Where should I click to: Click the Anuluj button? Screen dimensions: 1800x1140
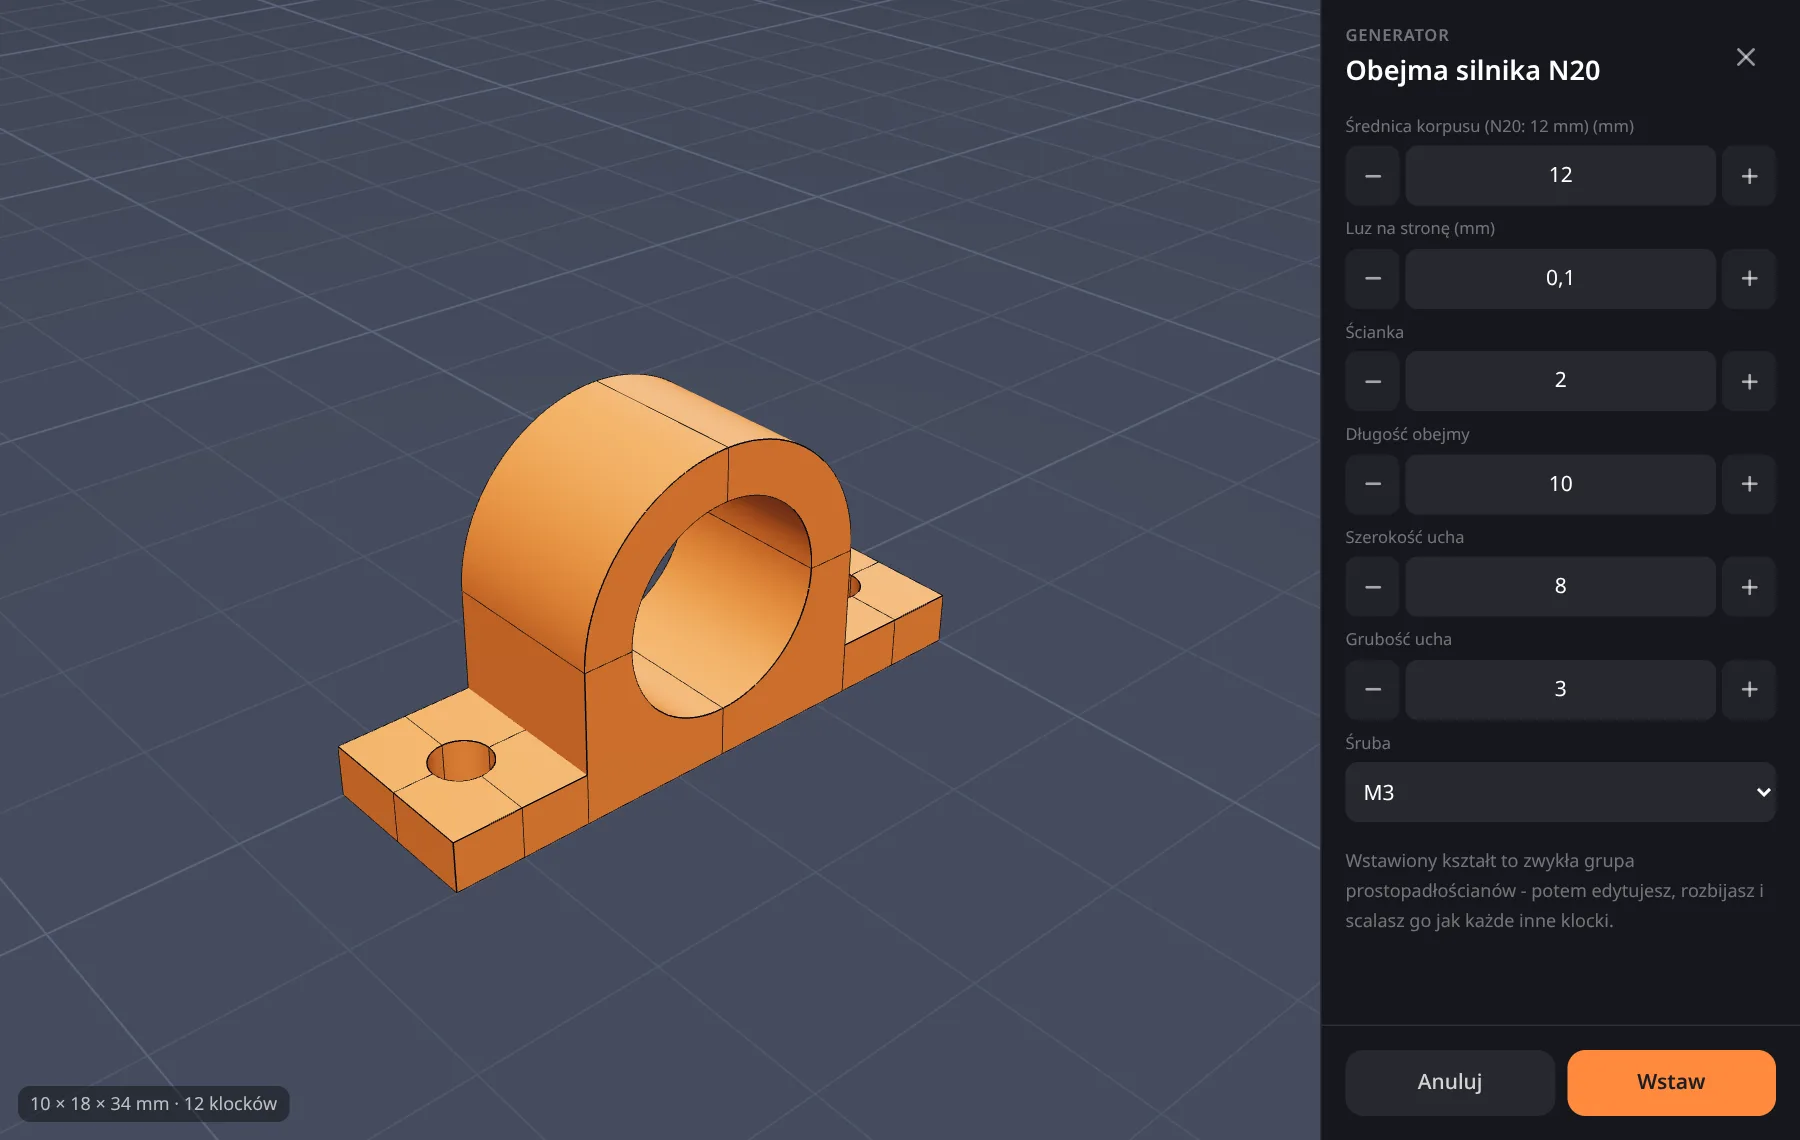(1450, 1082)
